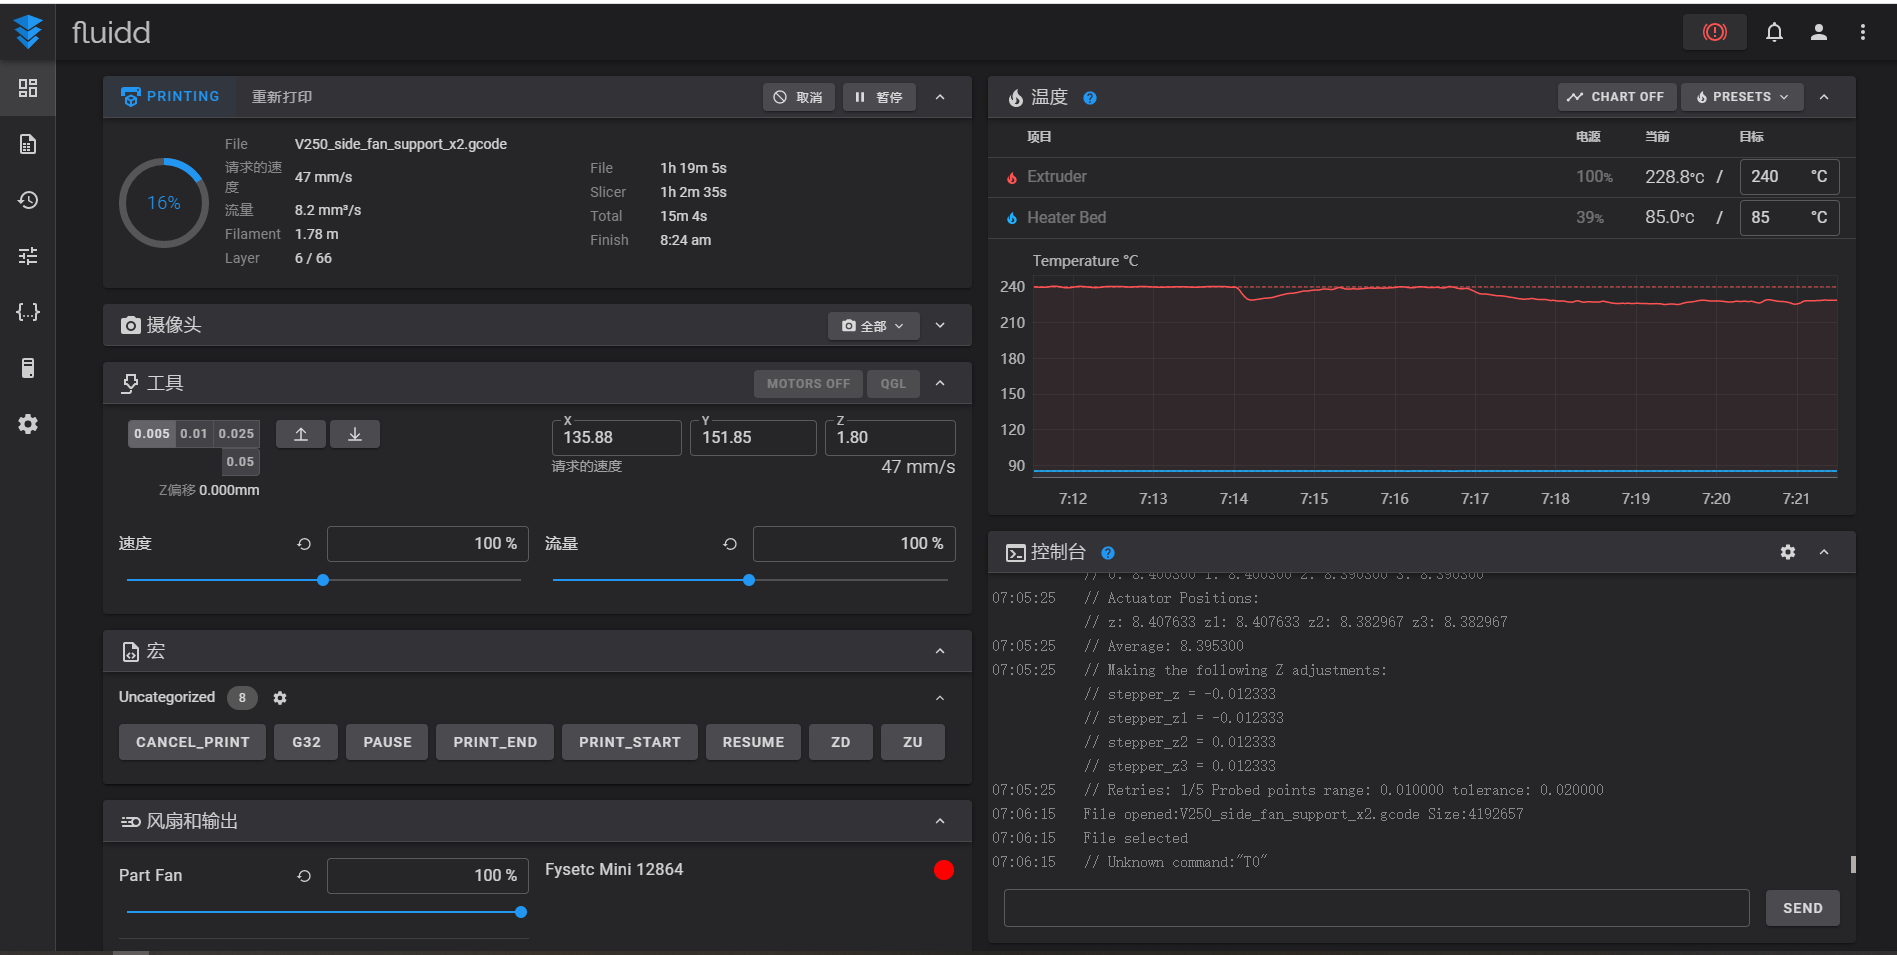The image size is (1897, 955).
Task: Reset the flow percentage
Action: coord(730,544)
